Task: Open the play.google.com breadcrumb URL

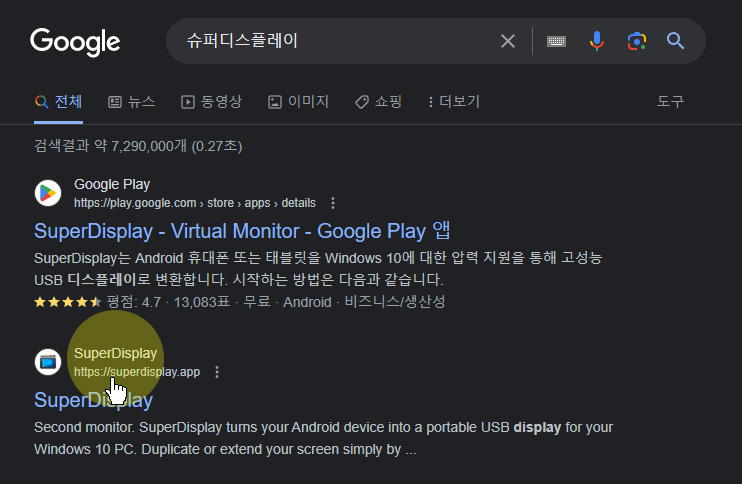Action: [x=194, y=203]
